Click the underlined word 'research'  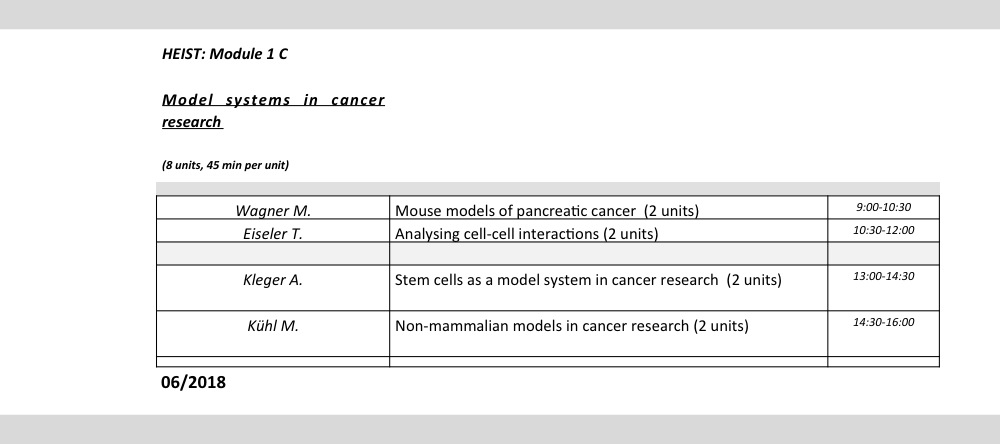[x=192, y=122]
